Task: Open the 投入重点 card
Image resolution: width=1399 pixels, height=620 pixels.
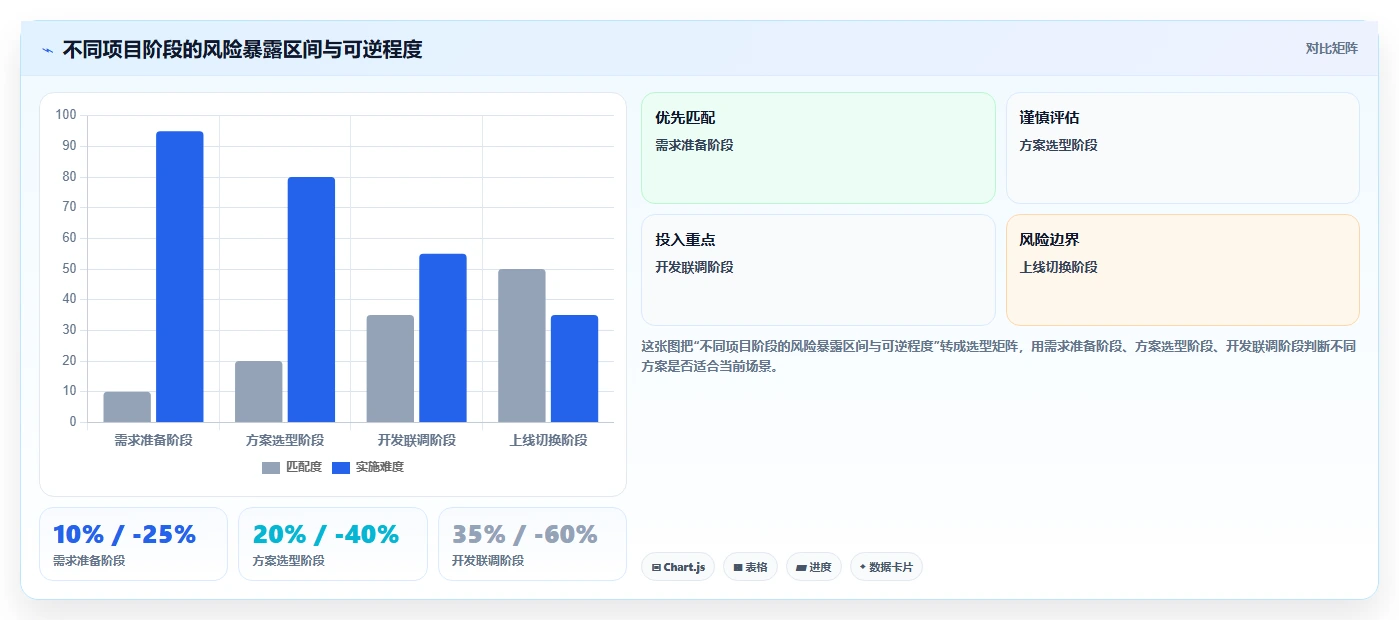Action: (x=818, y=270)
